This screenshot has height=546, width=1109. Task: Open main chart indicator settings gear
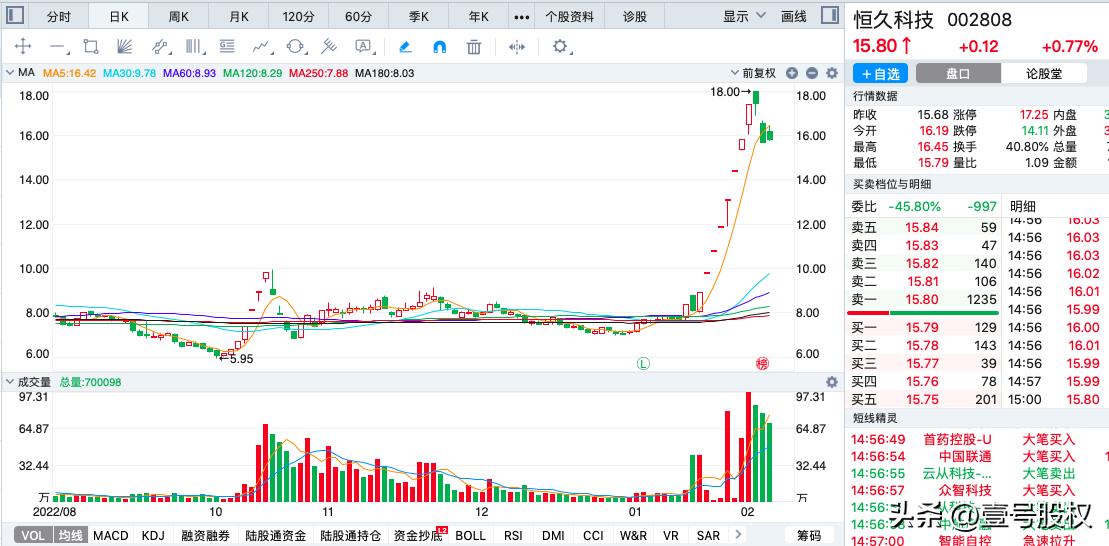832,73
